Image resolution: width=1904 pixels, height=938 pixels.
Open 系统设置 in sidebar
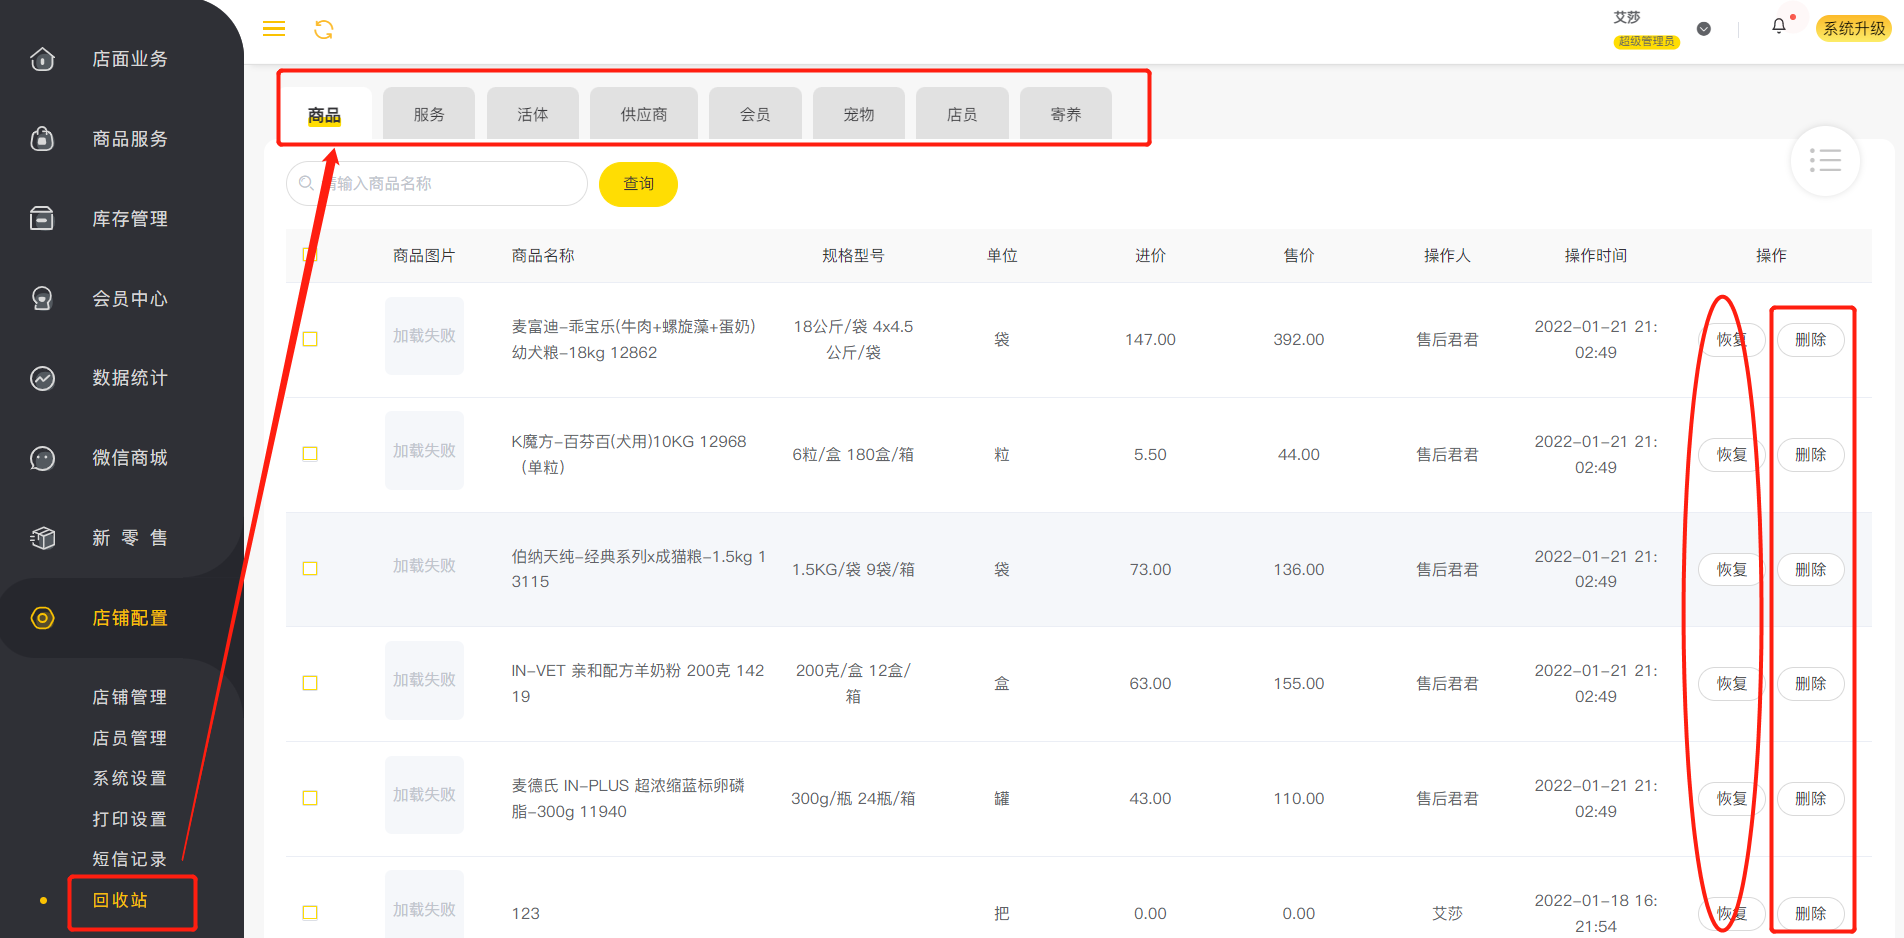(x=130, y=778)
